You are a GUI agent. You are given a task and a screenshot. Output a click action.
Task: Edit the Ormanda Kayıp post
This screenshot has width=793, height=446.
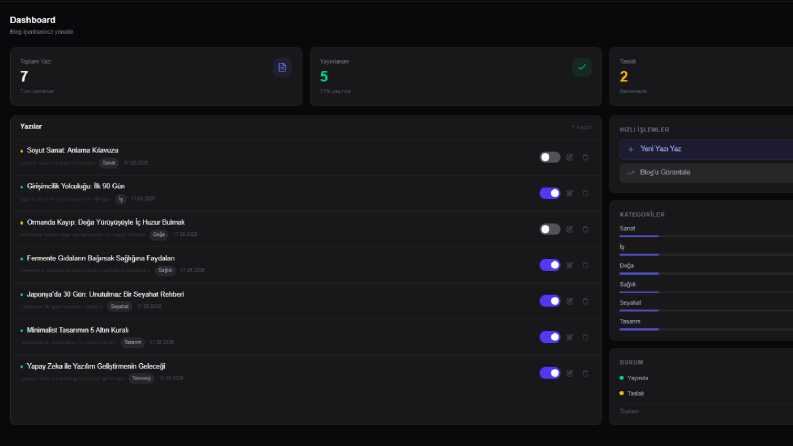click(569, 229)
